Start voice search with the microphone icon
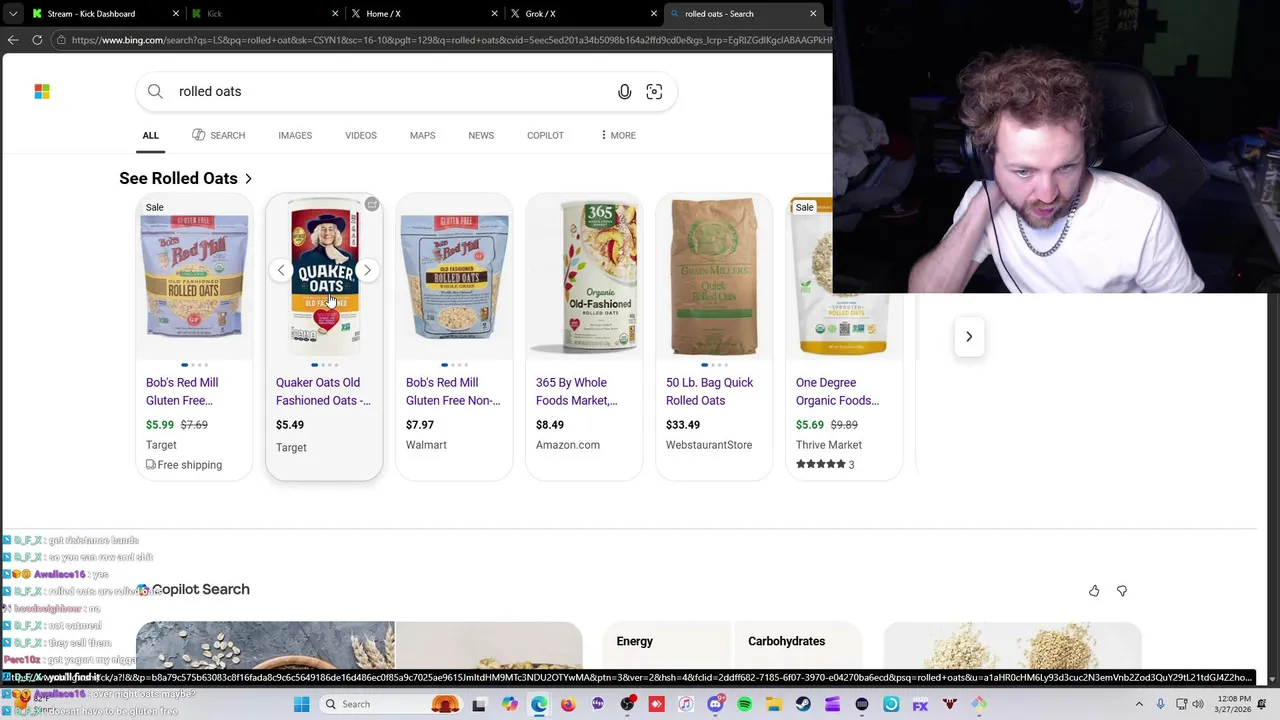Screen dimensions: 1280x720 tap(624, 92)
